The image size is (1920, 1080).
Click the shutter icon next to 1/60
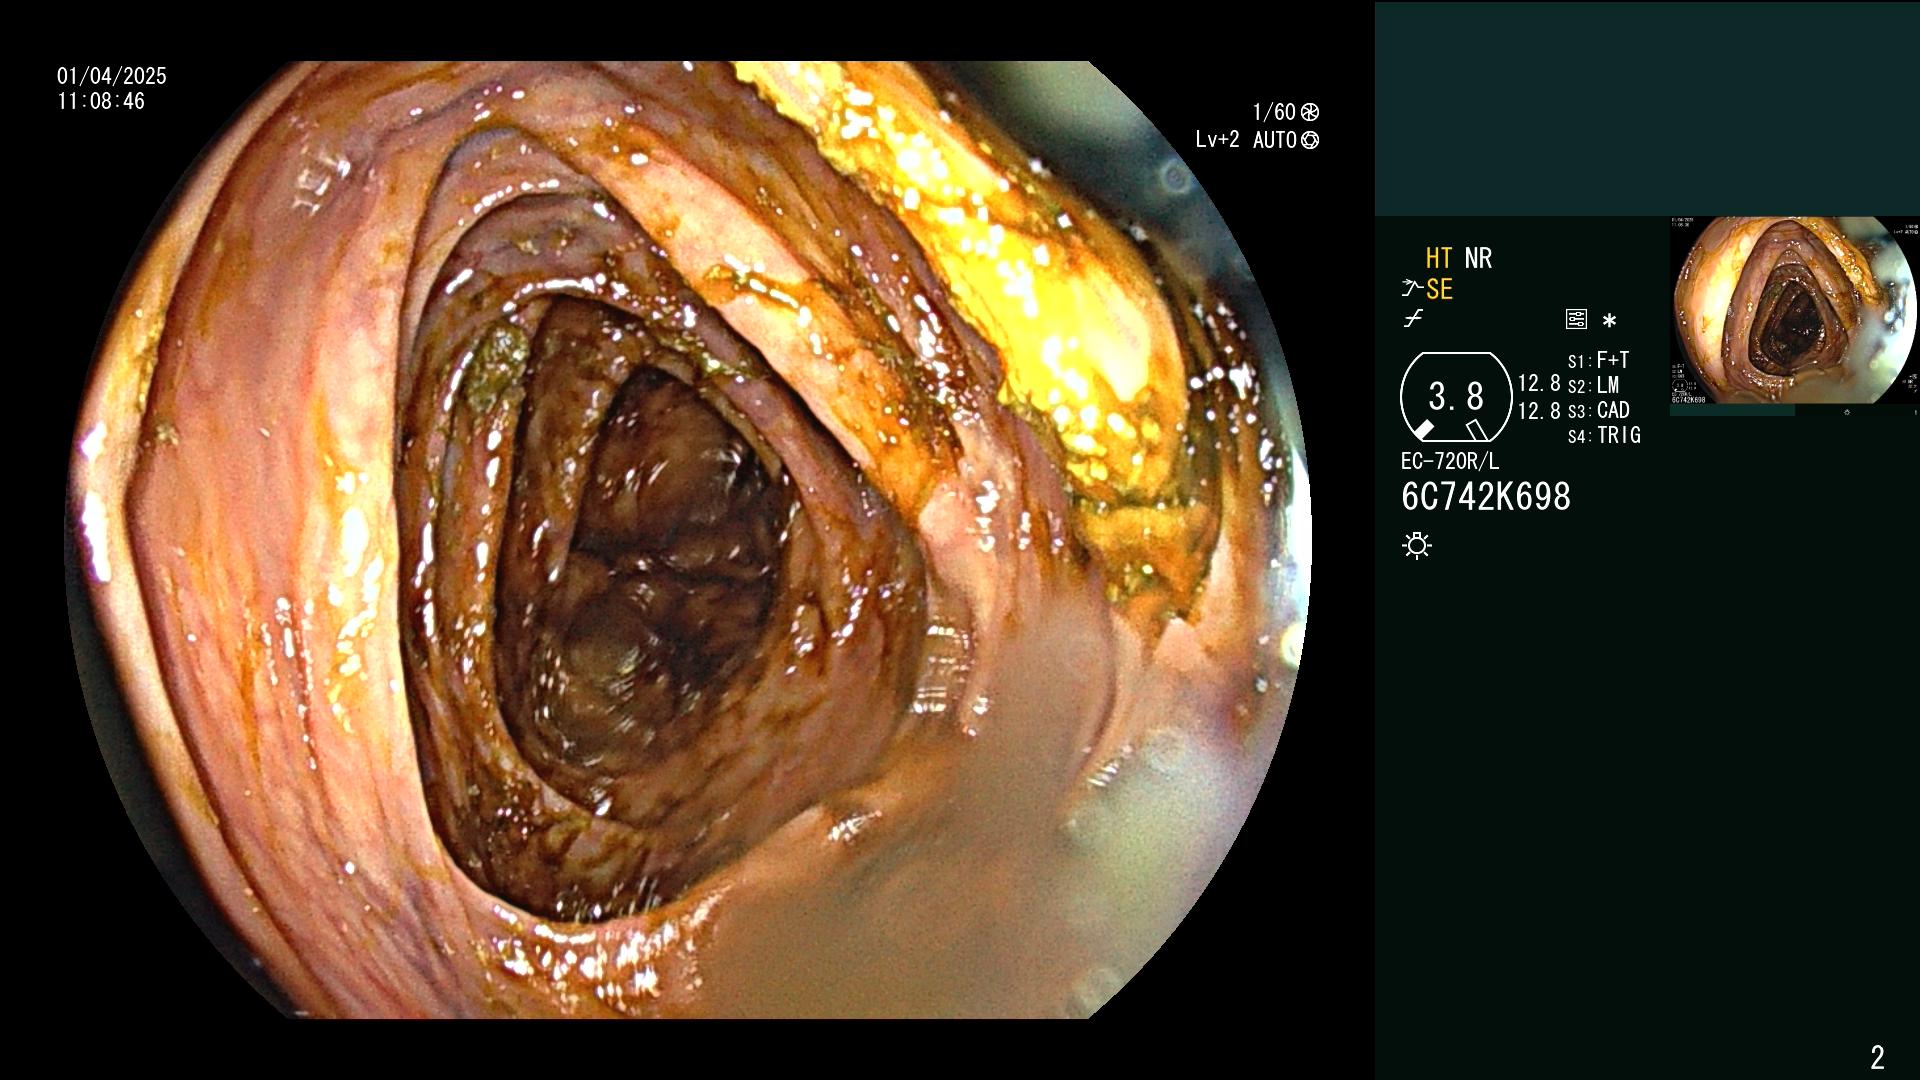click(1310, 112)
